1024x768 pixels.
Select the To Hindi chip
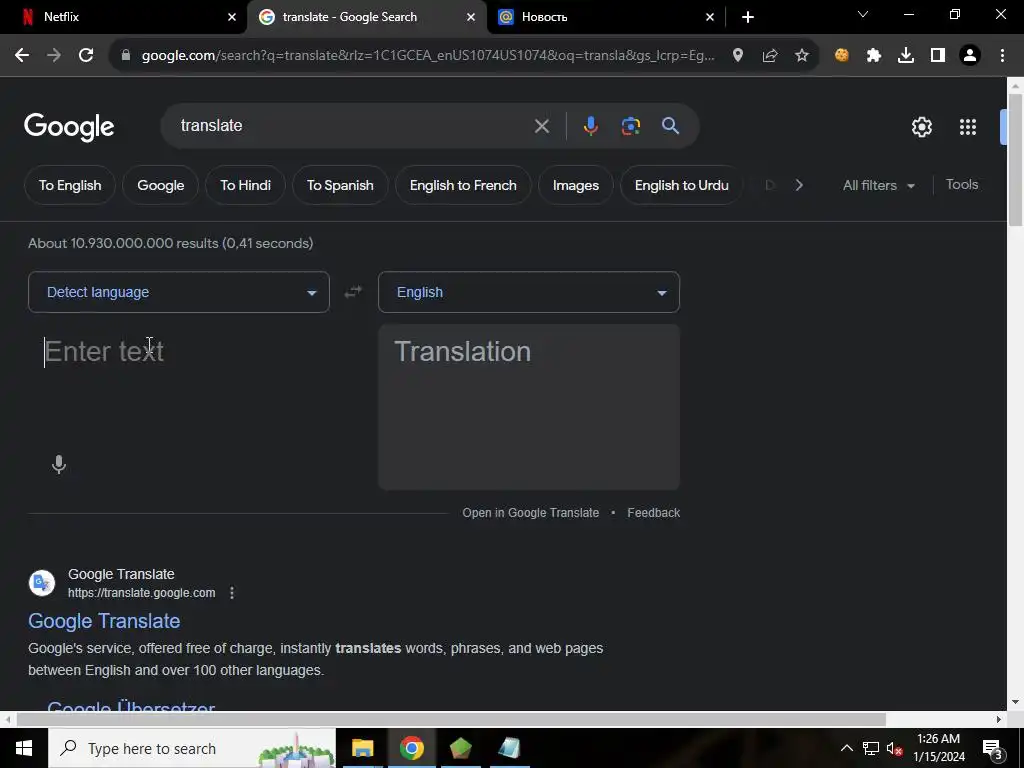(246, 185)
